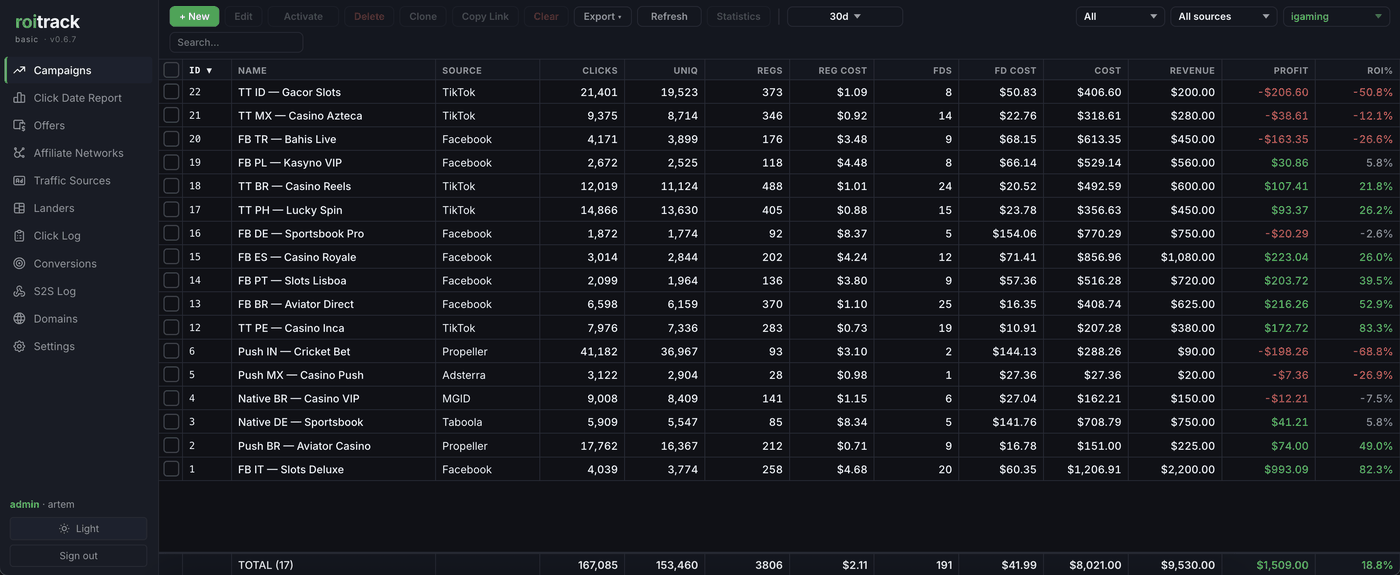Click the Domains globe icon
Image resolution: width=1400 pixels, height=575 pixels.
(x=19, y=319)
